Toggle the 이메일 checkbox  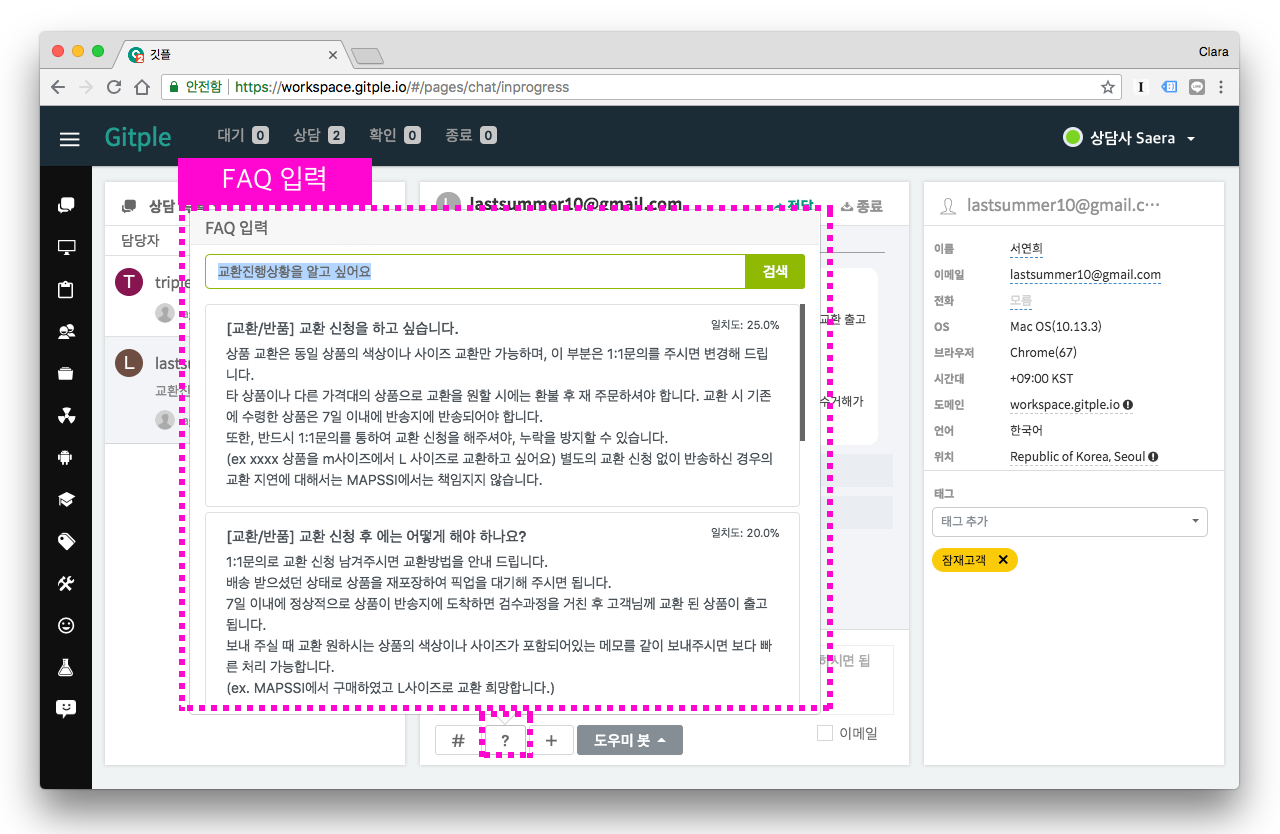click(x=825, y=733)
